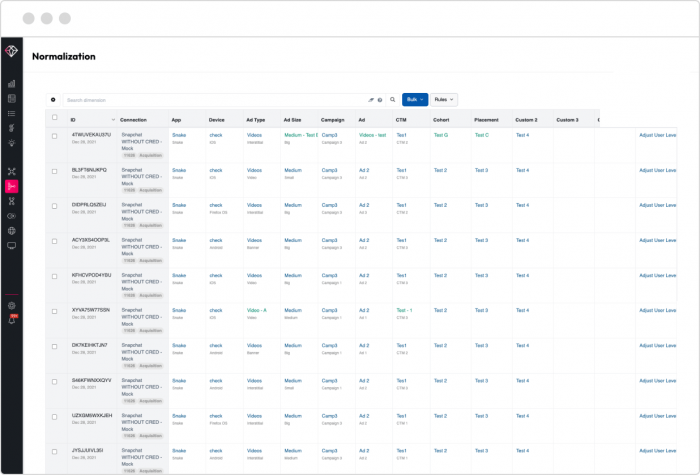Viewport: 700px width, 475px height.
Task: Check the row BL3FT6NUKPQ checkbox
Action: tap(54, 171)
